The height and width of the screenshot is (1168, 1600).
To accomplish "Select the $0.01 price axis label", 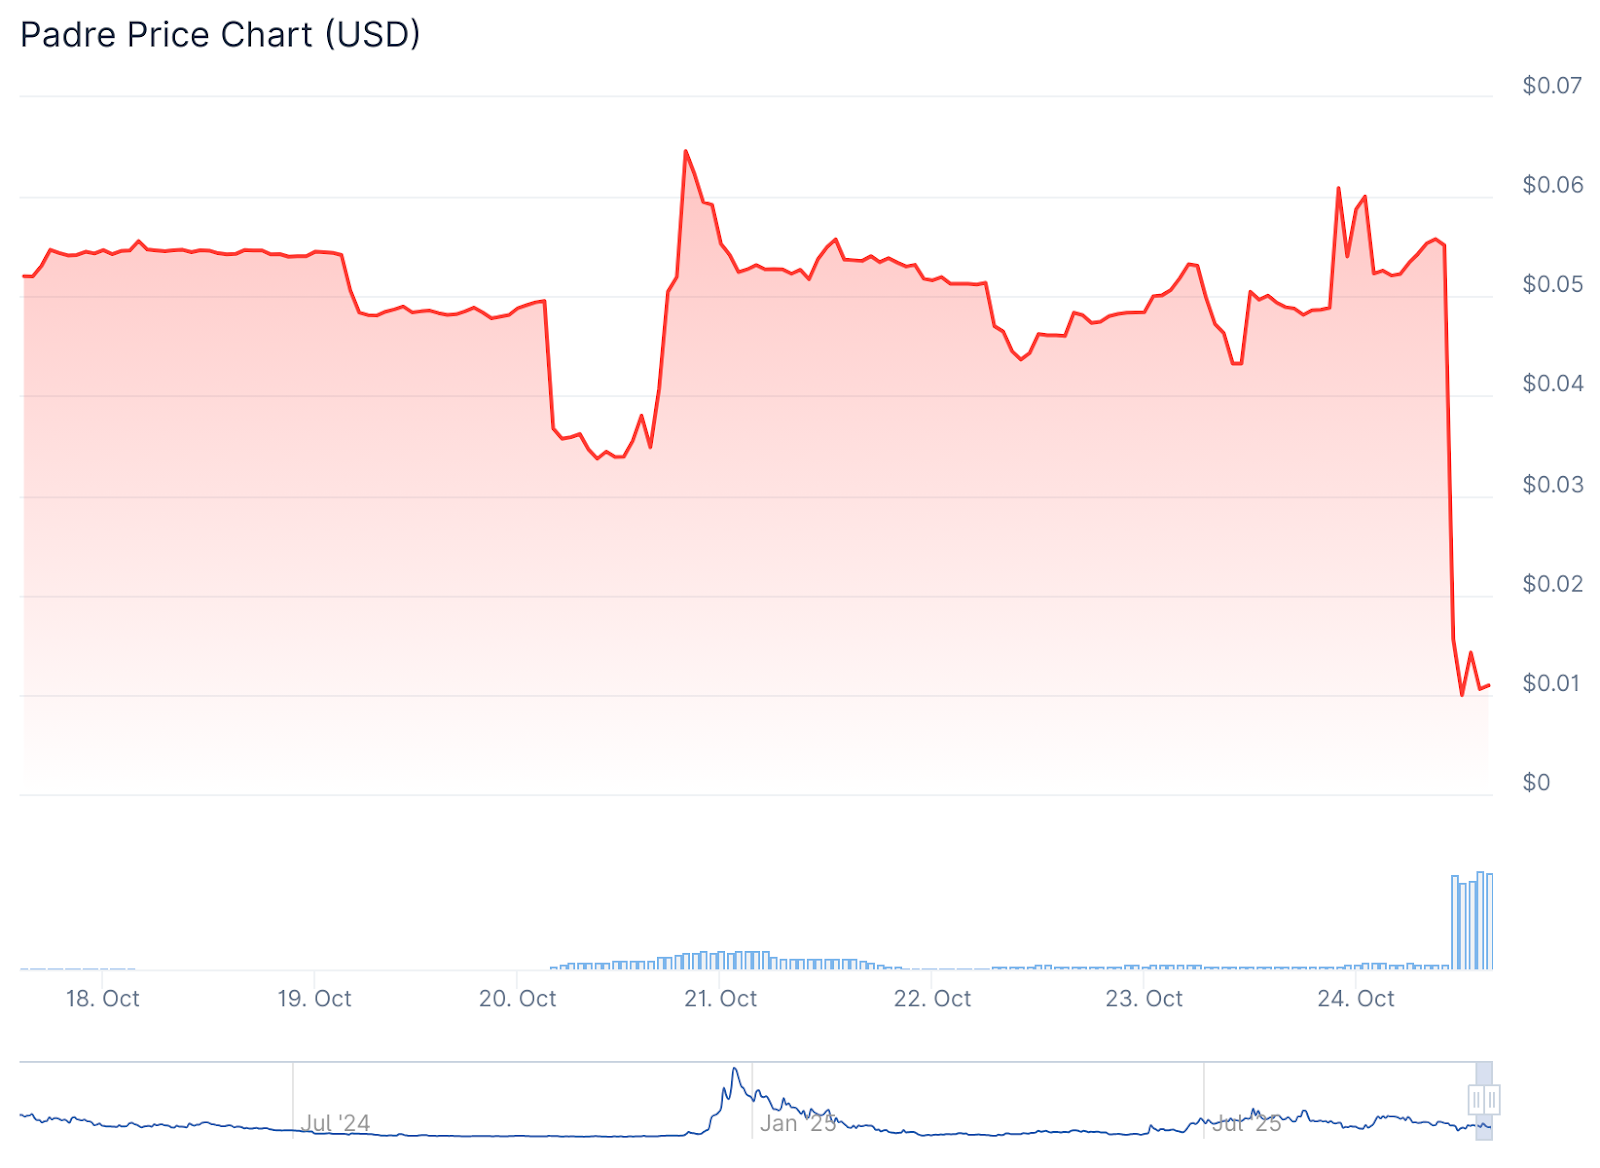I will 1552,684.
